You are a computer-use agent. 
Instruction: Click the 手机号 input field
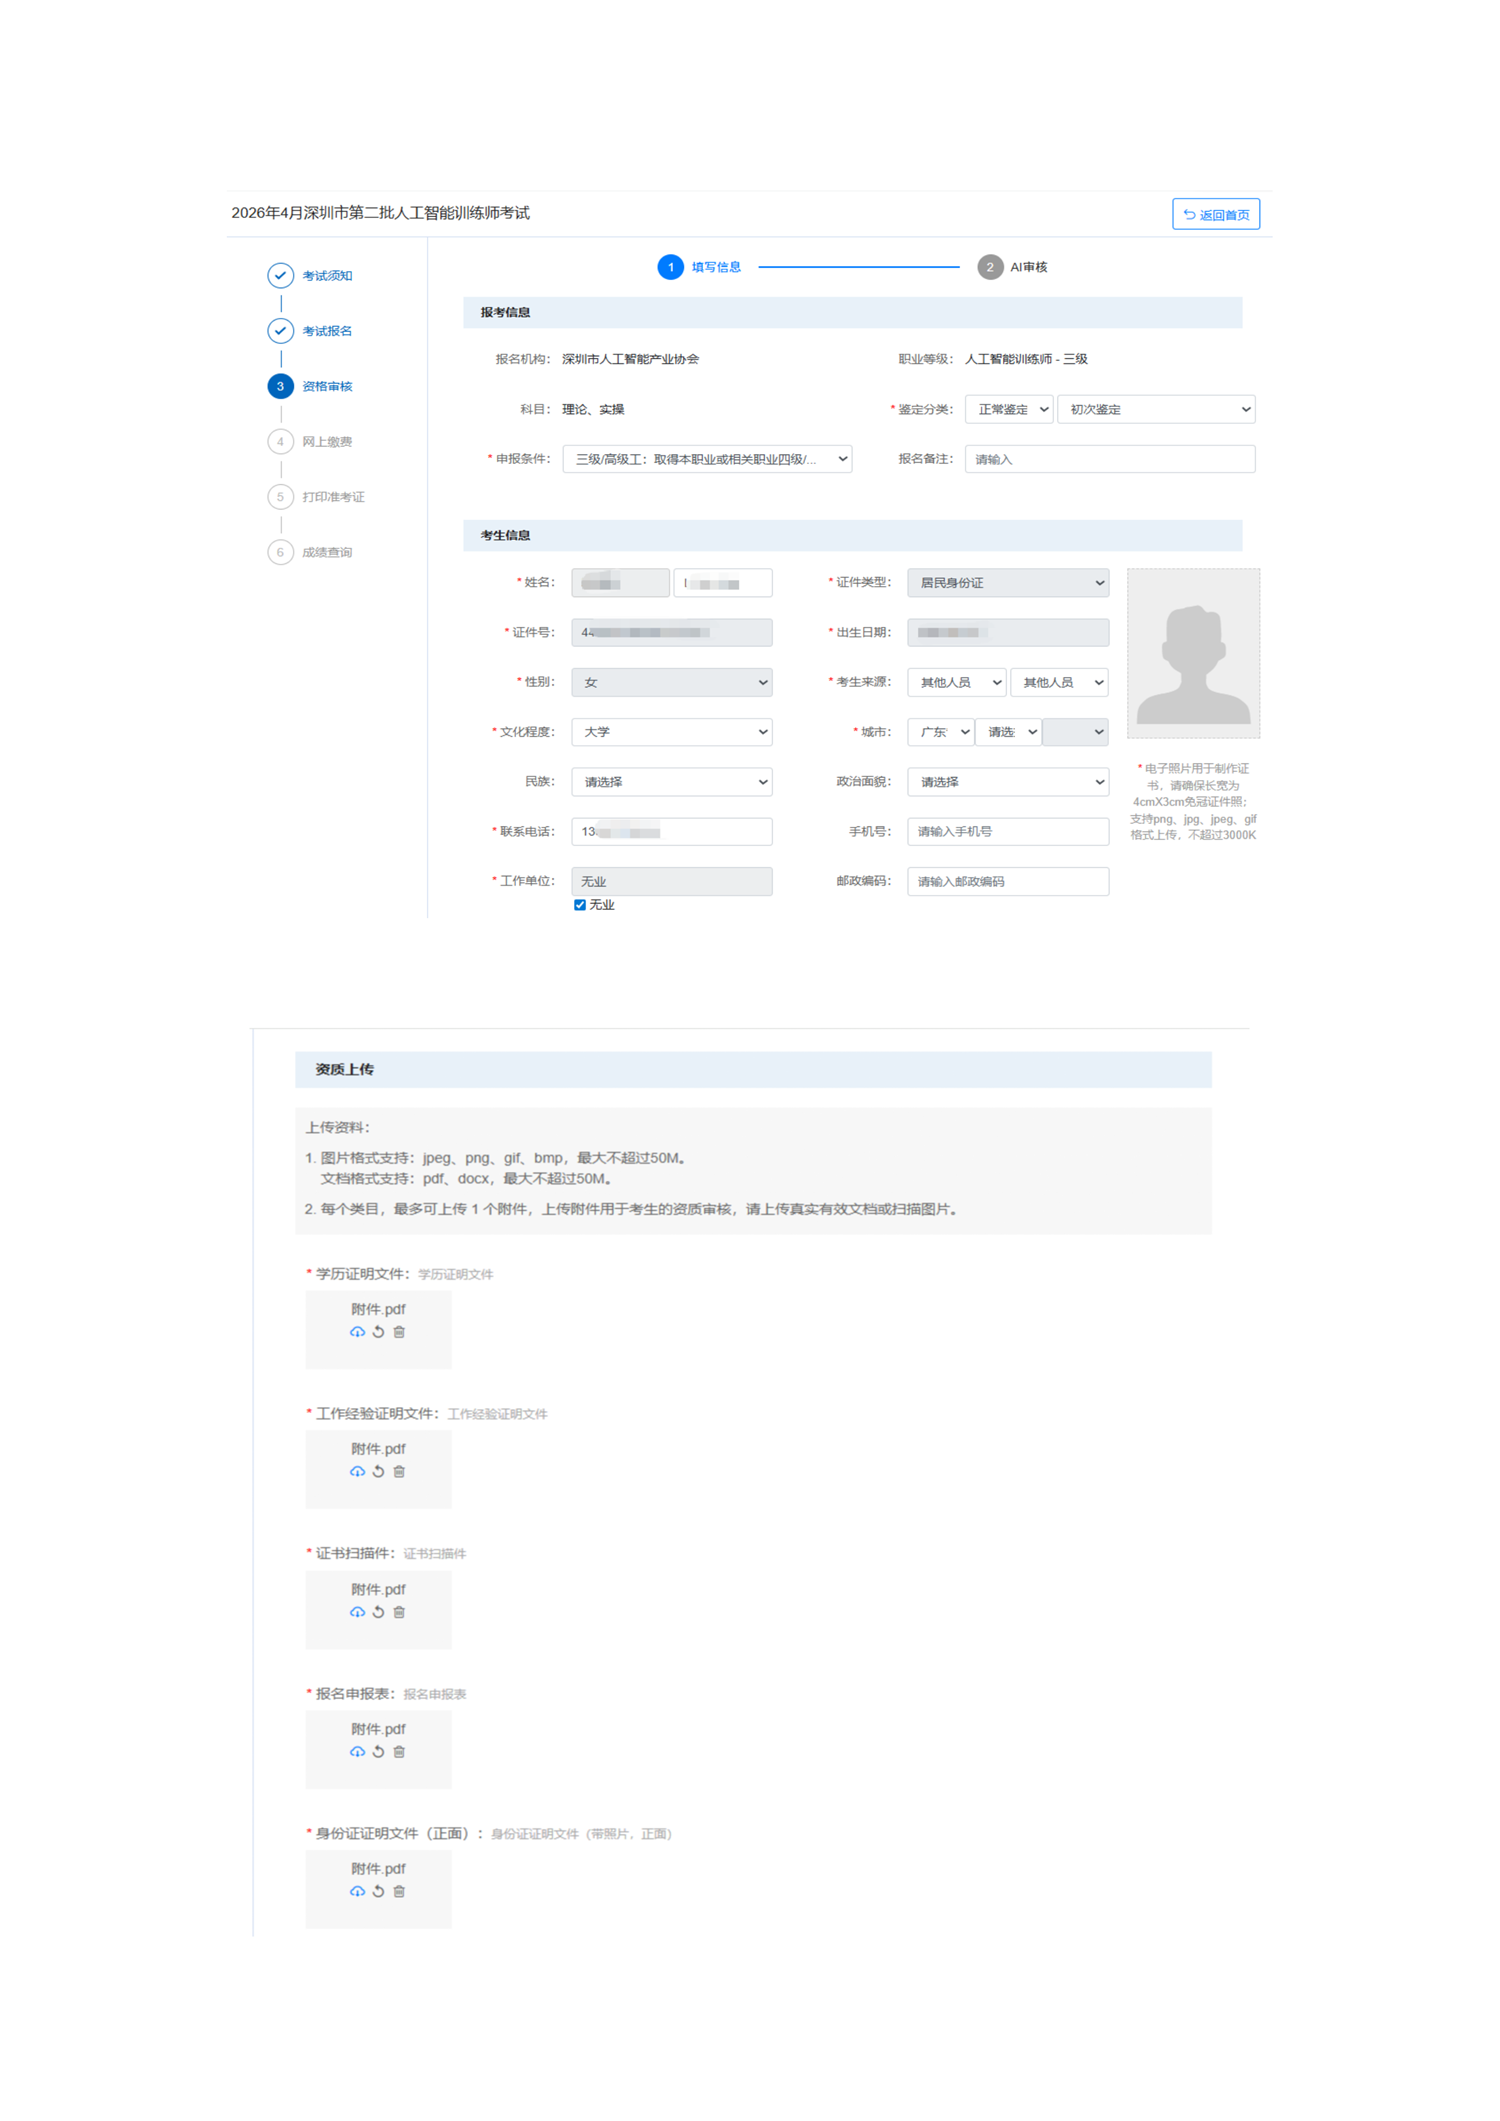pos(1008,832)
